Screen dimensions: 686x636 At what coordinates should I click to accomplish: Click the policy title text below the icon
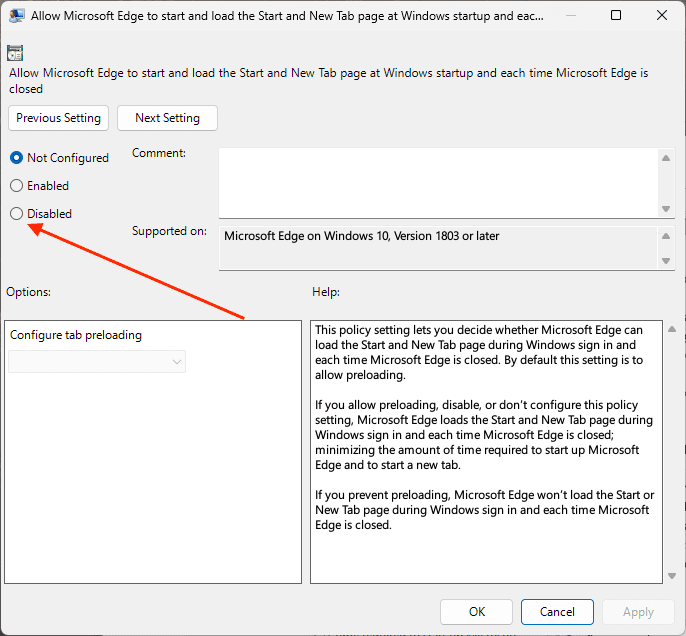click(x=329, y=81)
